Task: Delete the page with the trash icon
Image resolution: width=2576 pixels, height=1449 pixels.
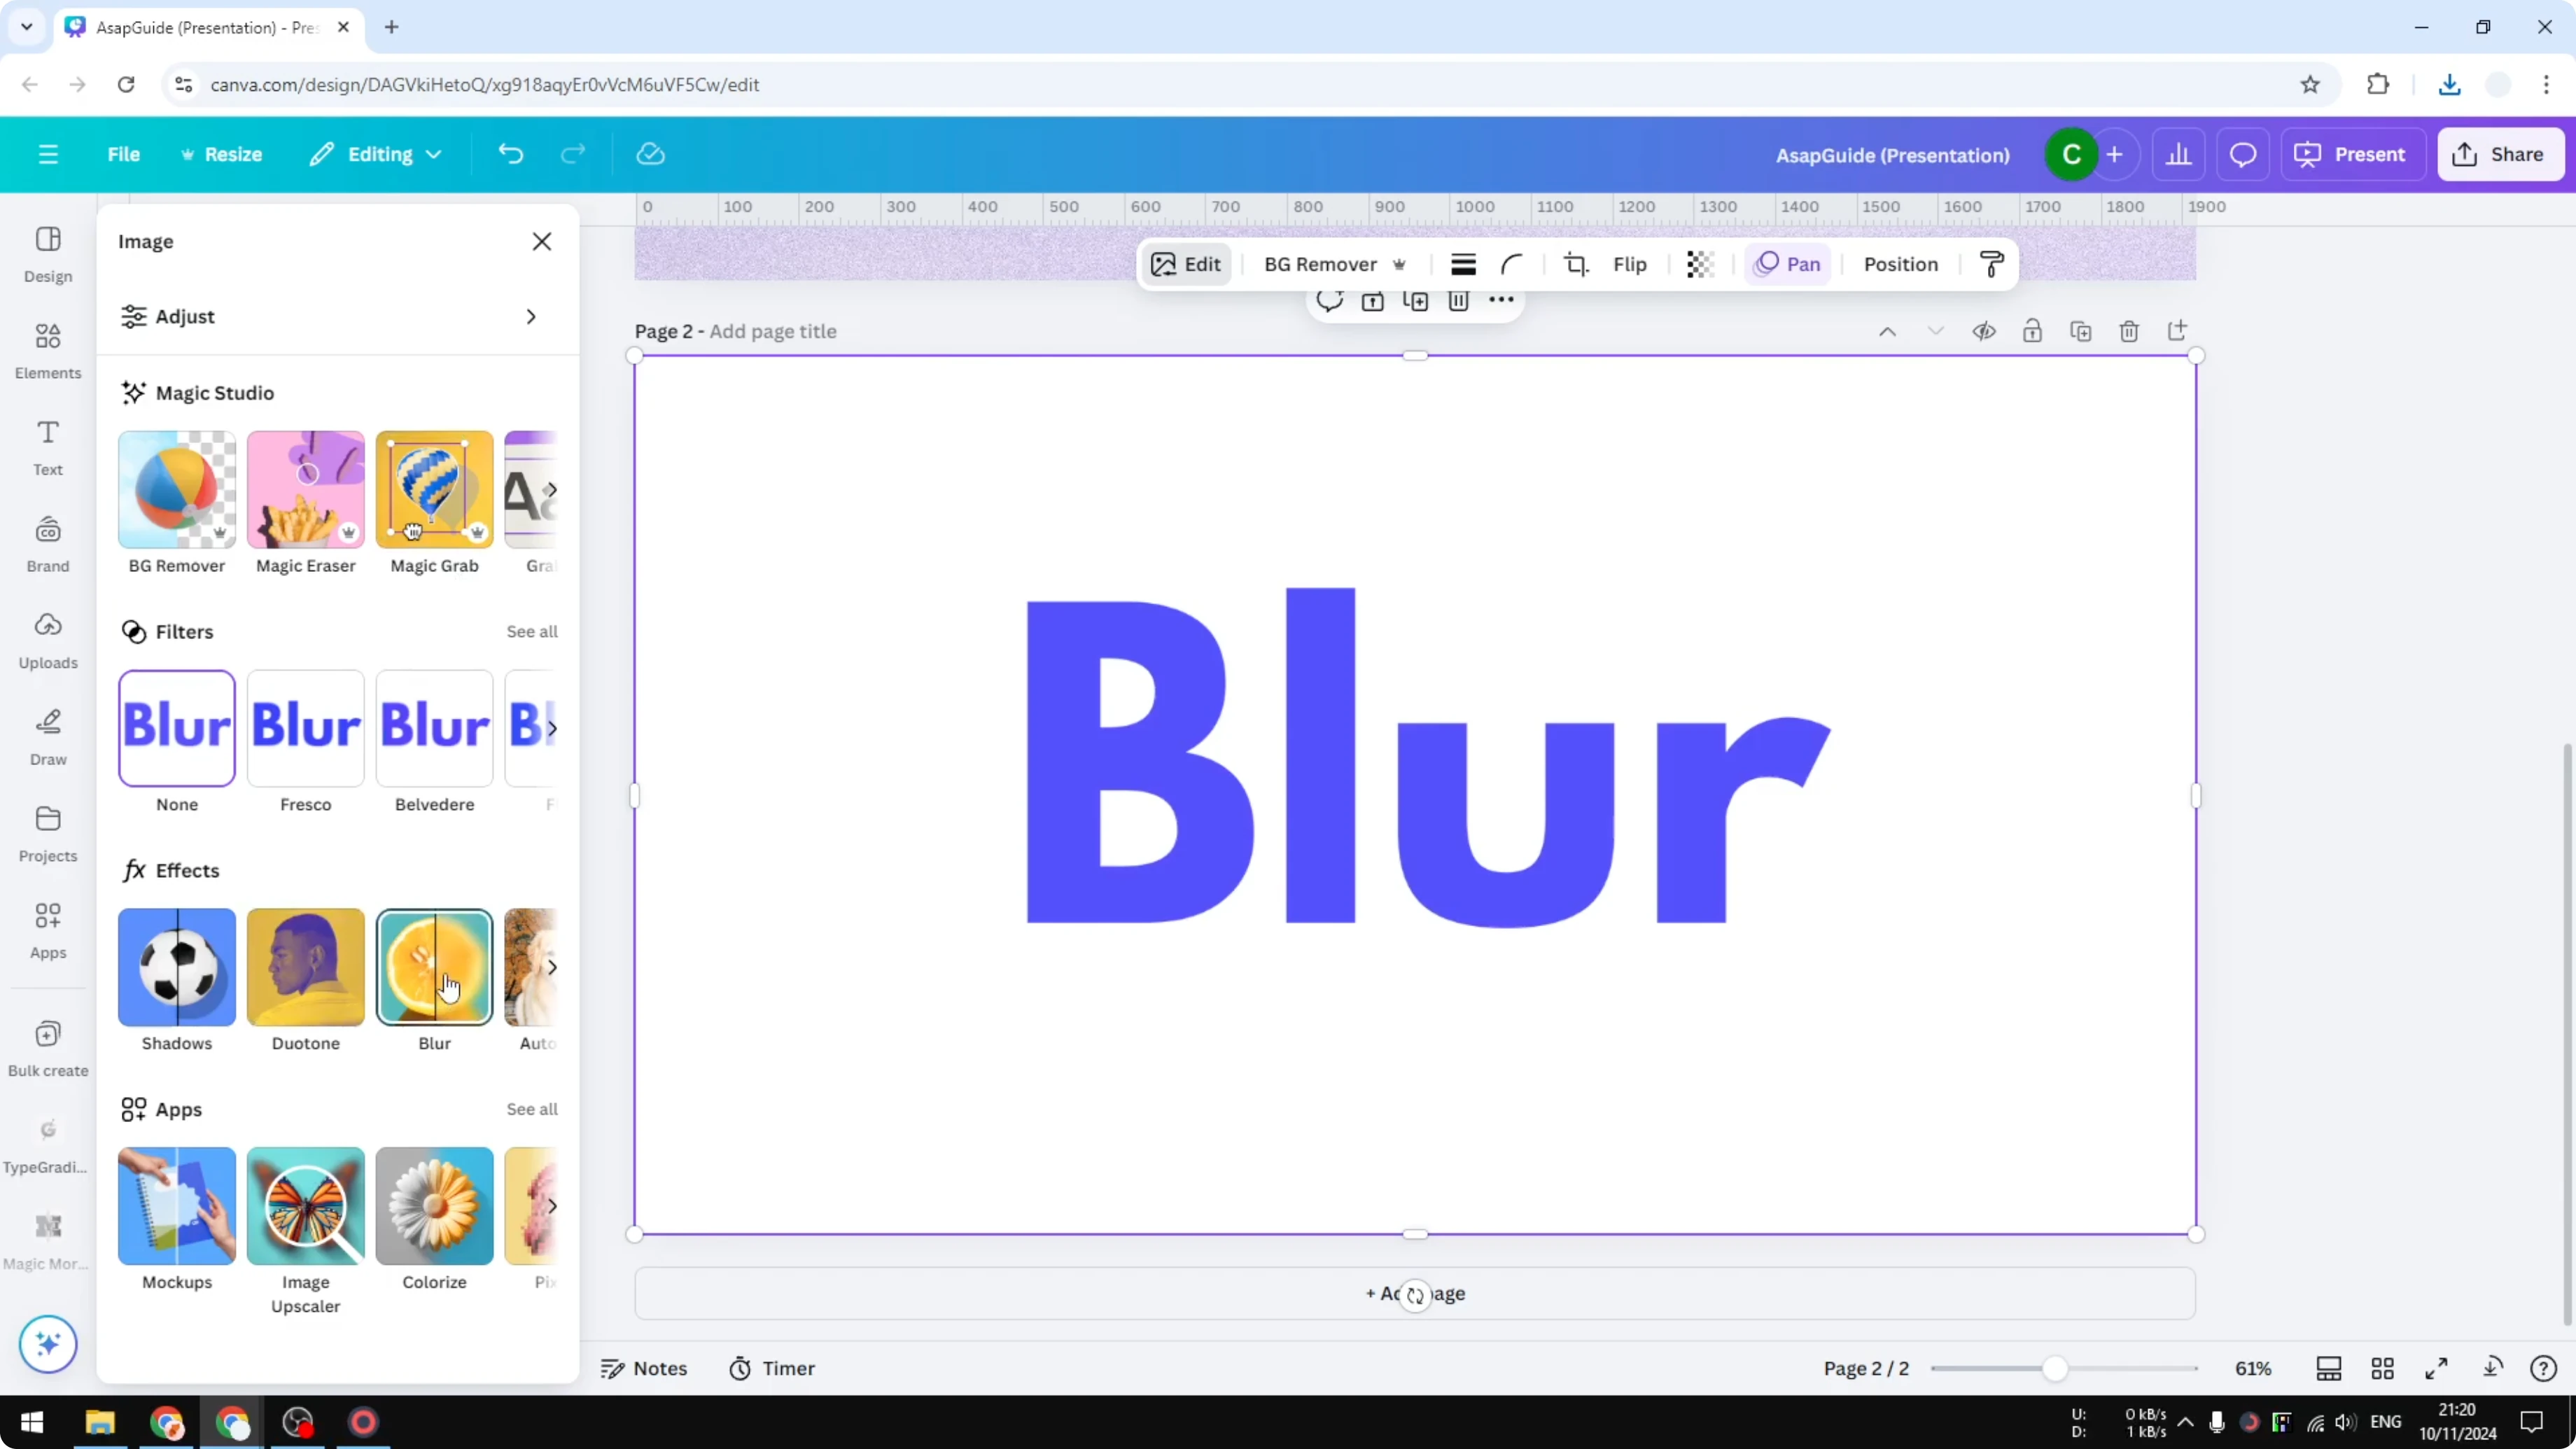Action: (2129, 331)
